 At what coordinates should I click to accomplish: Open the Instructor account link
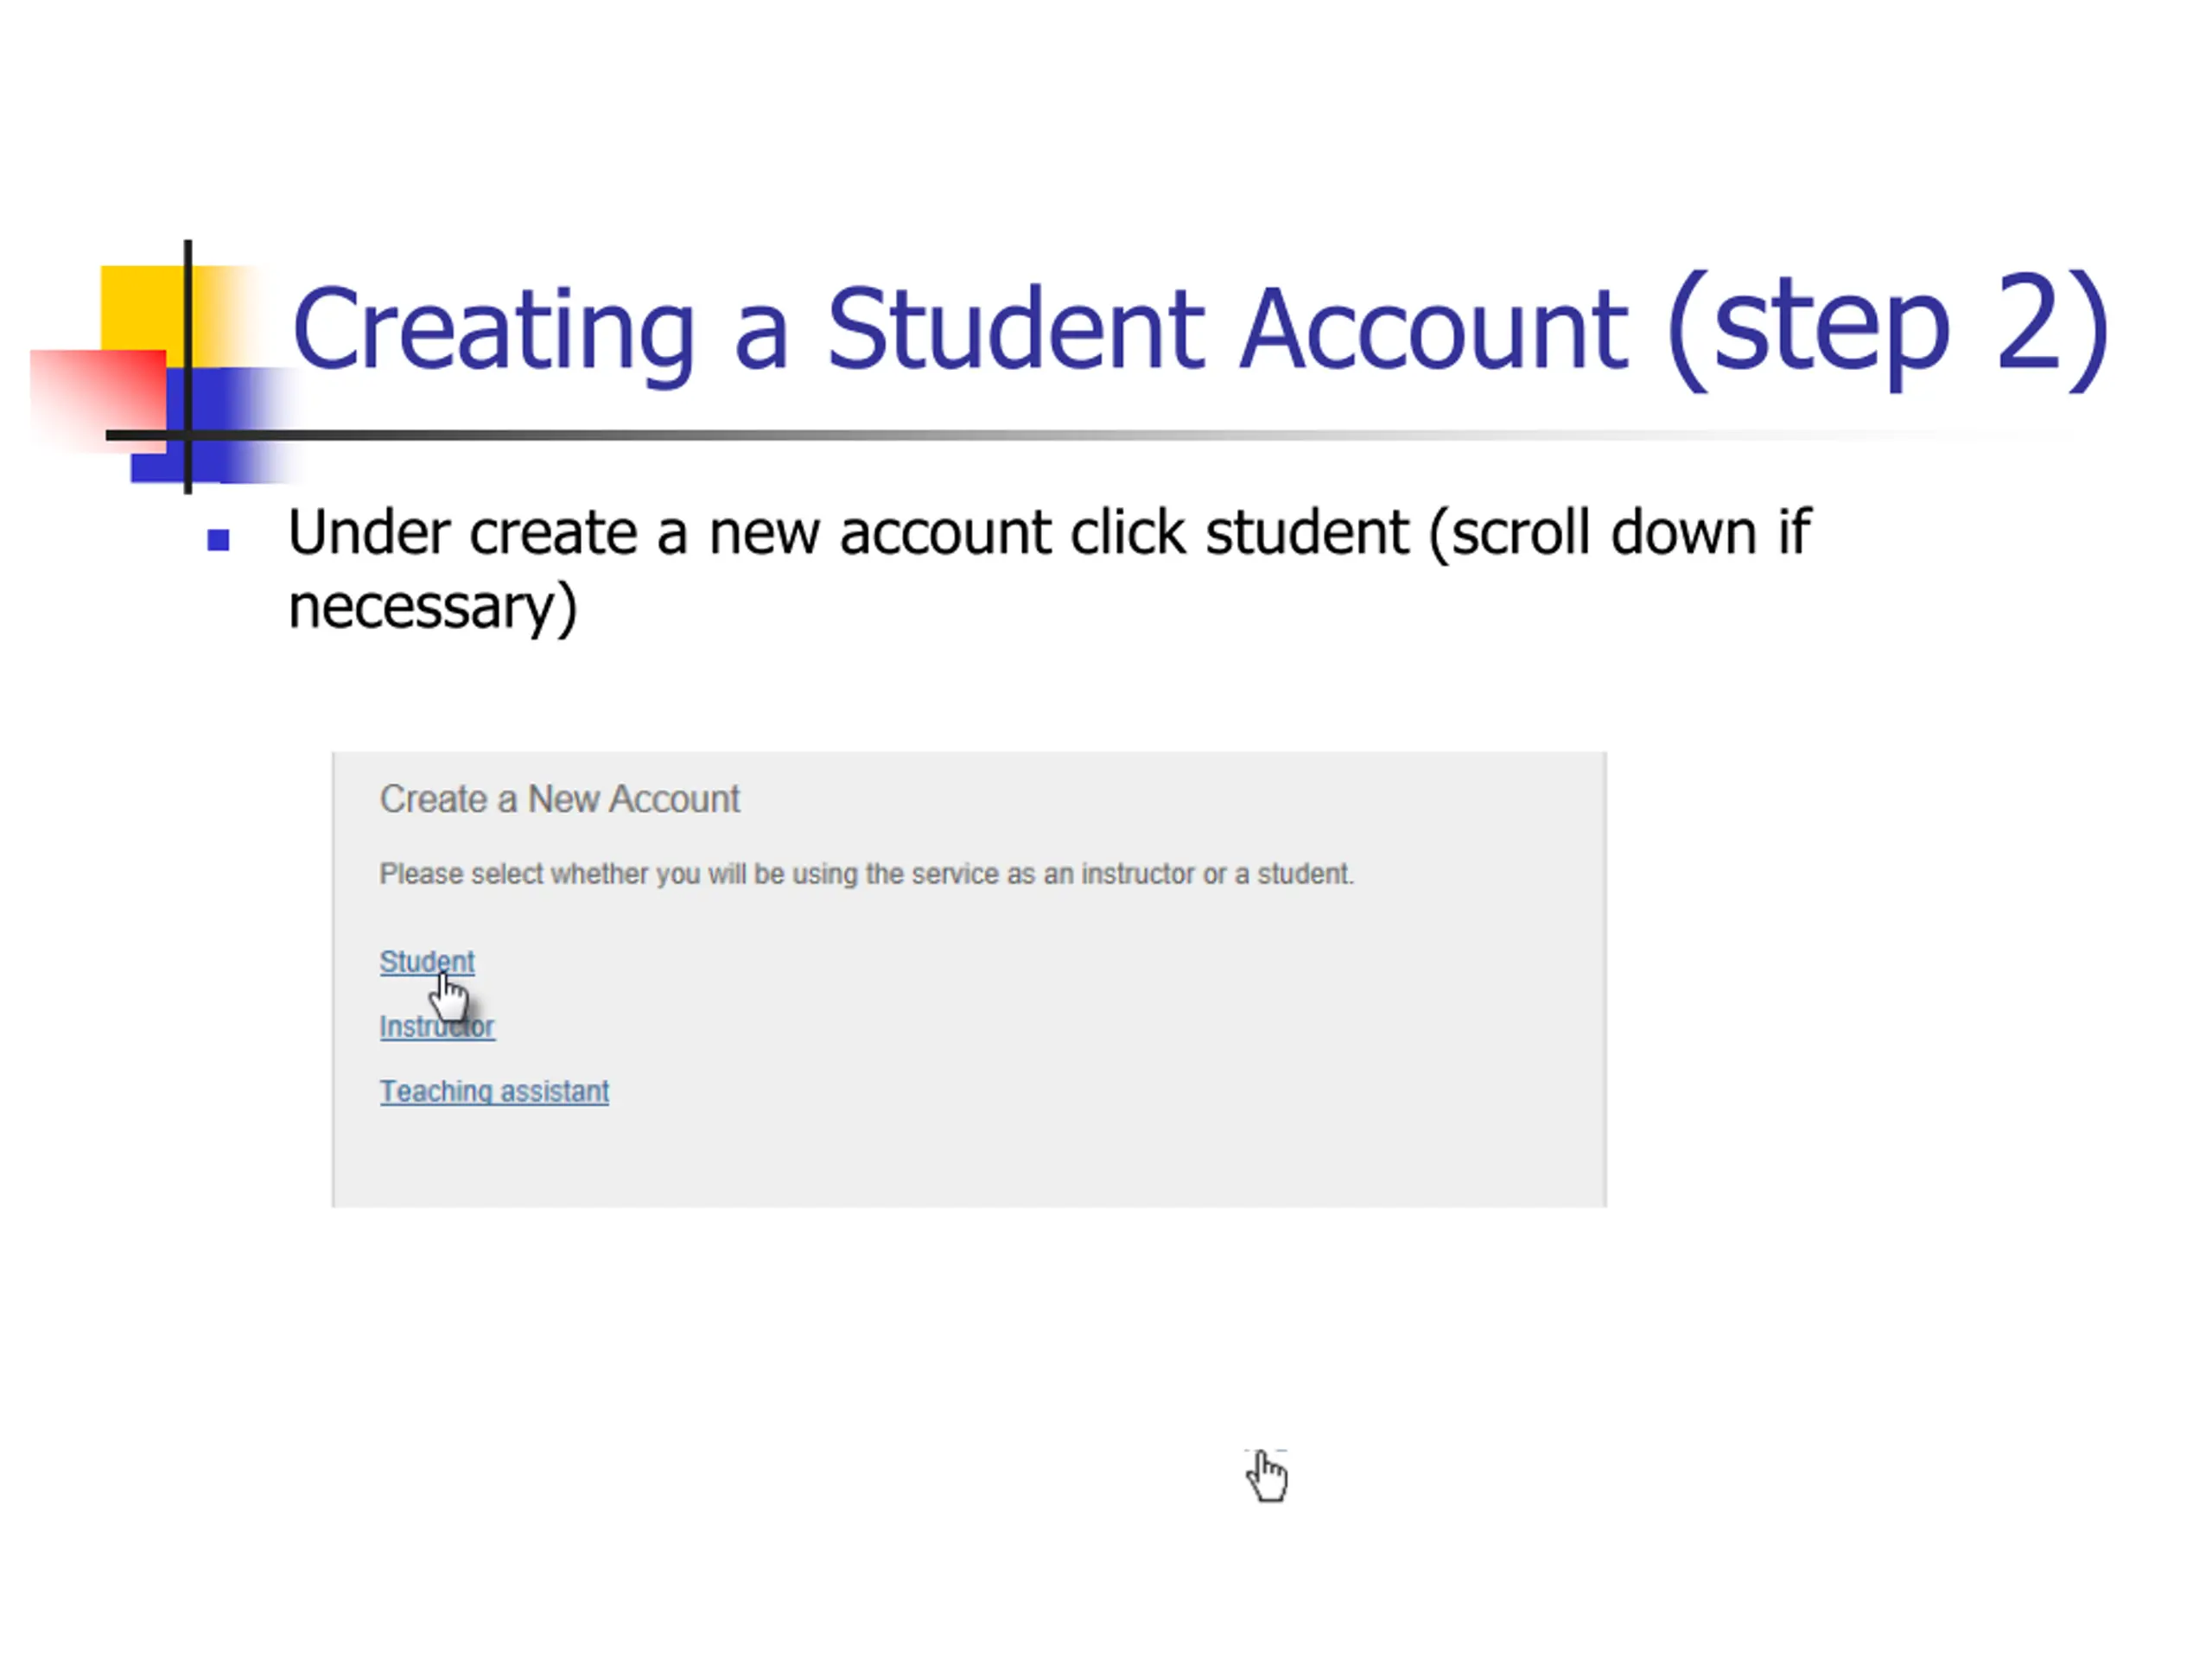pyautogui.click(x=437, y=1027)
